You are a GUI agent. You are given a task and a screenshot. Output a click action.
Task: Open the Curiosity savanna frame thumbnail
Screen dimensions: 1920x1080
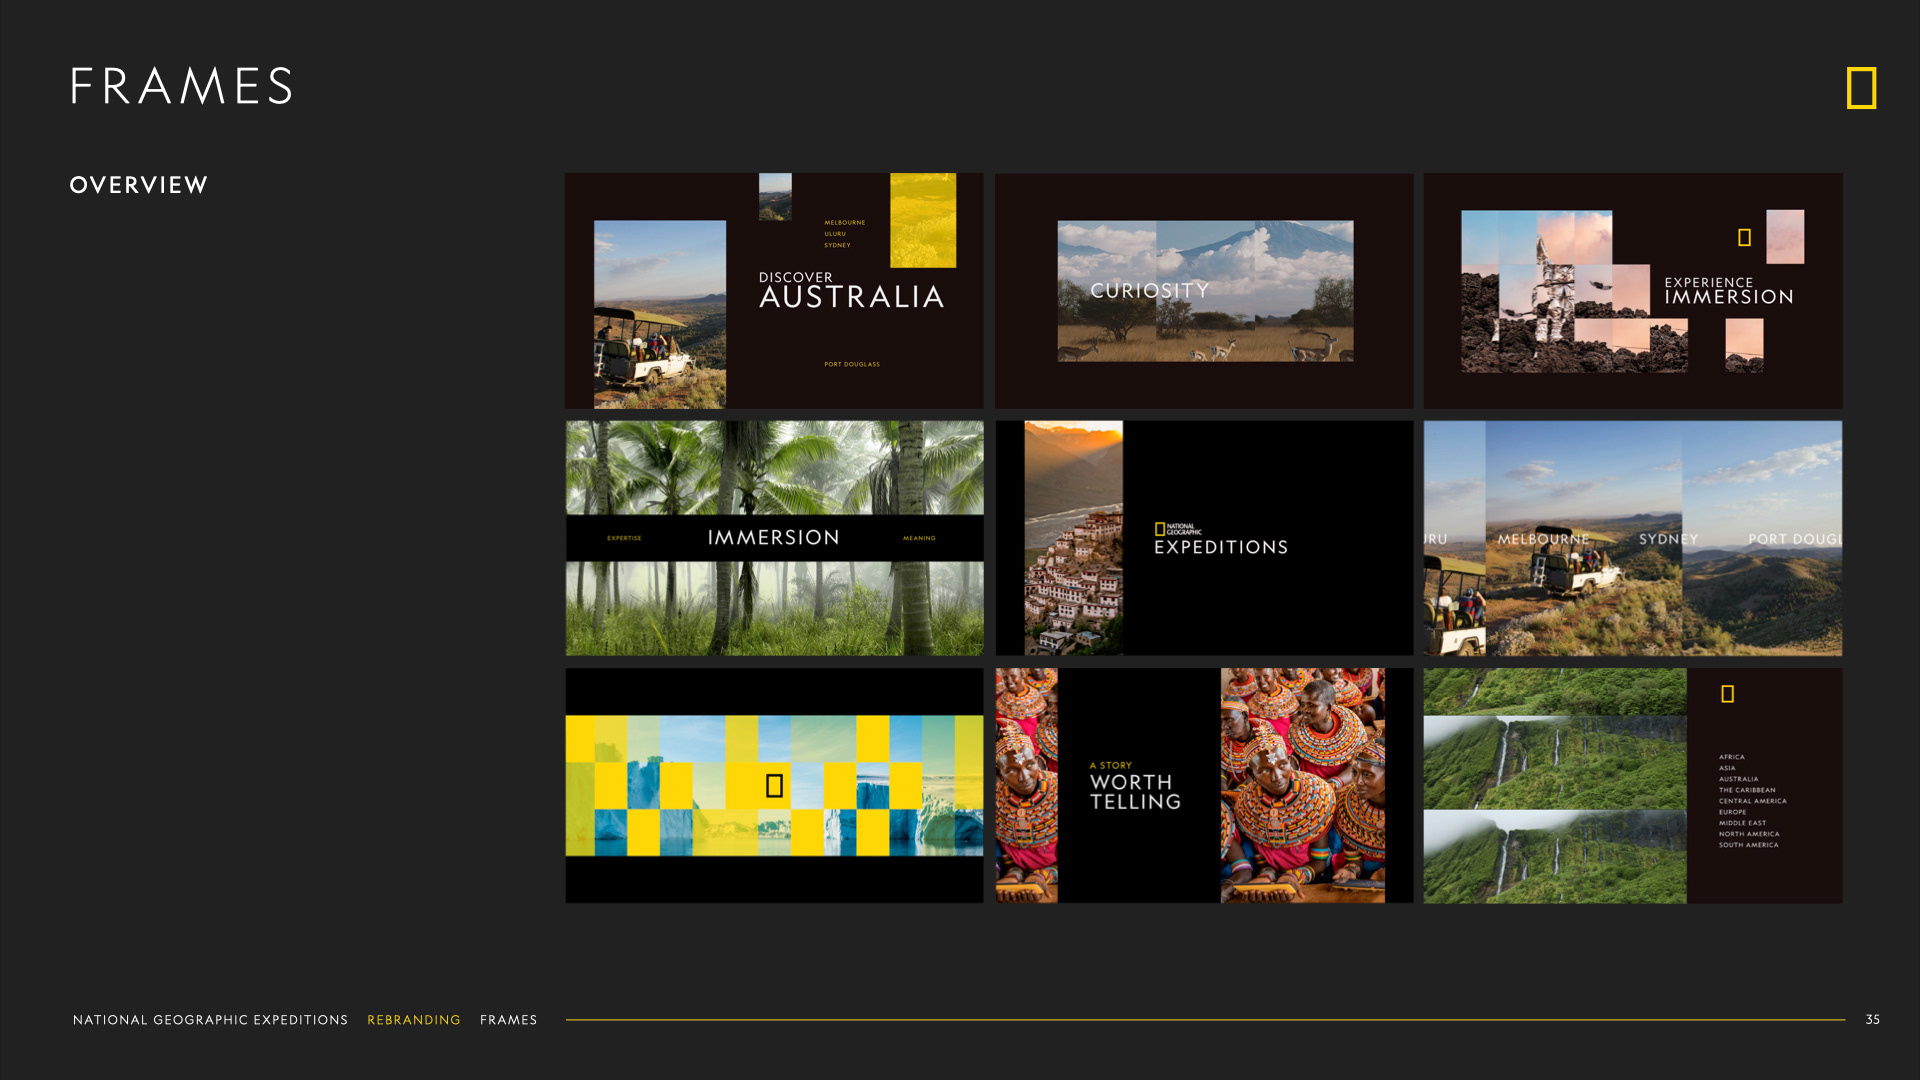1204,291
